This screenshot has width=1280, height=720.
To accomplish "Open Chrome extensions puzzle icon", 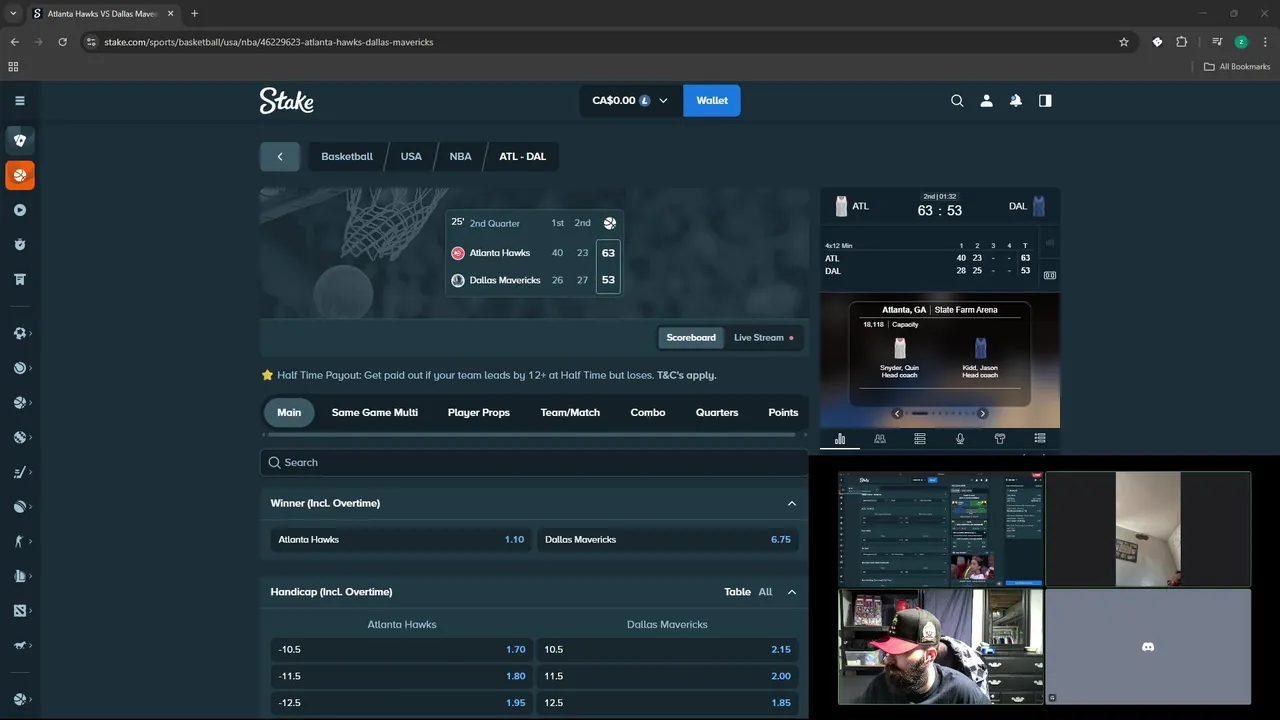I will click(x=1182, y=42).
